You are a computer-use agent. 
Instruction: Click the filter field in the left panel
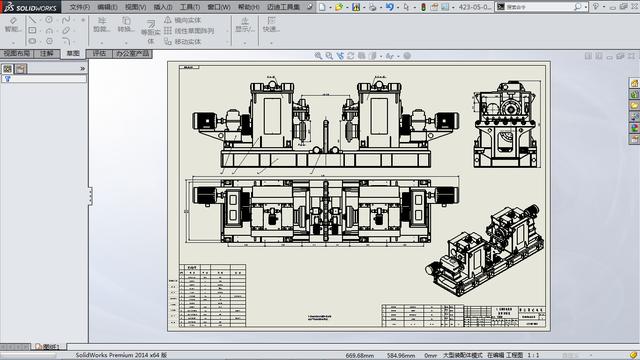coord(44,79)
